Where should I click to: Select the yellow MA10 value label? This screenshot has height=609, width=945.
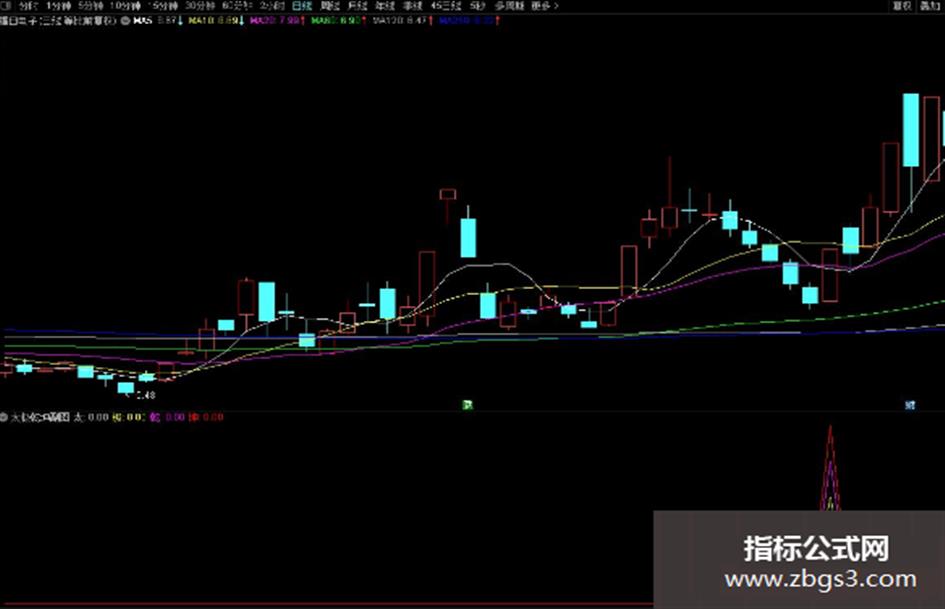[217, 21]
